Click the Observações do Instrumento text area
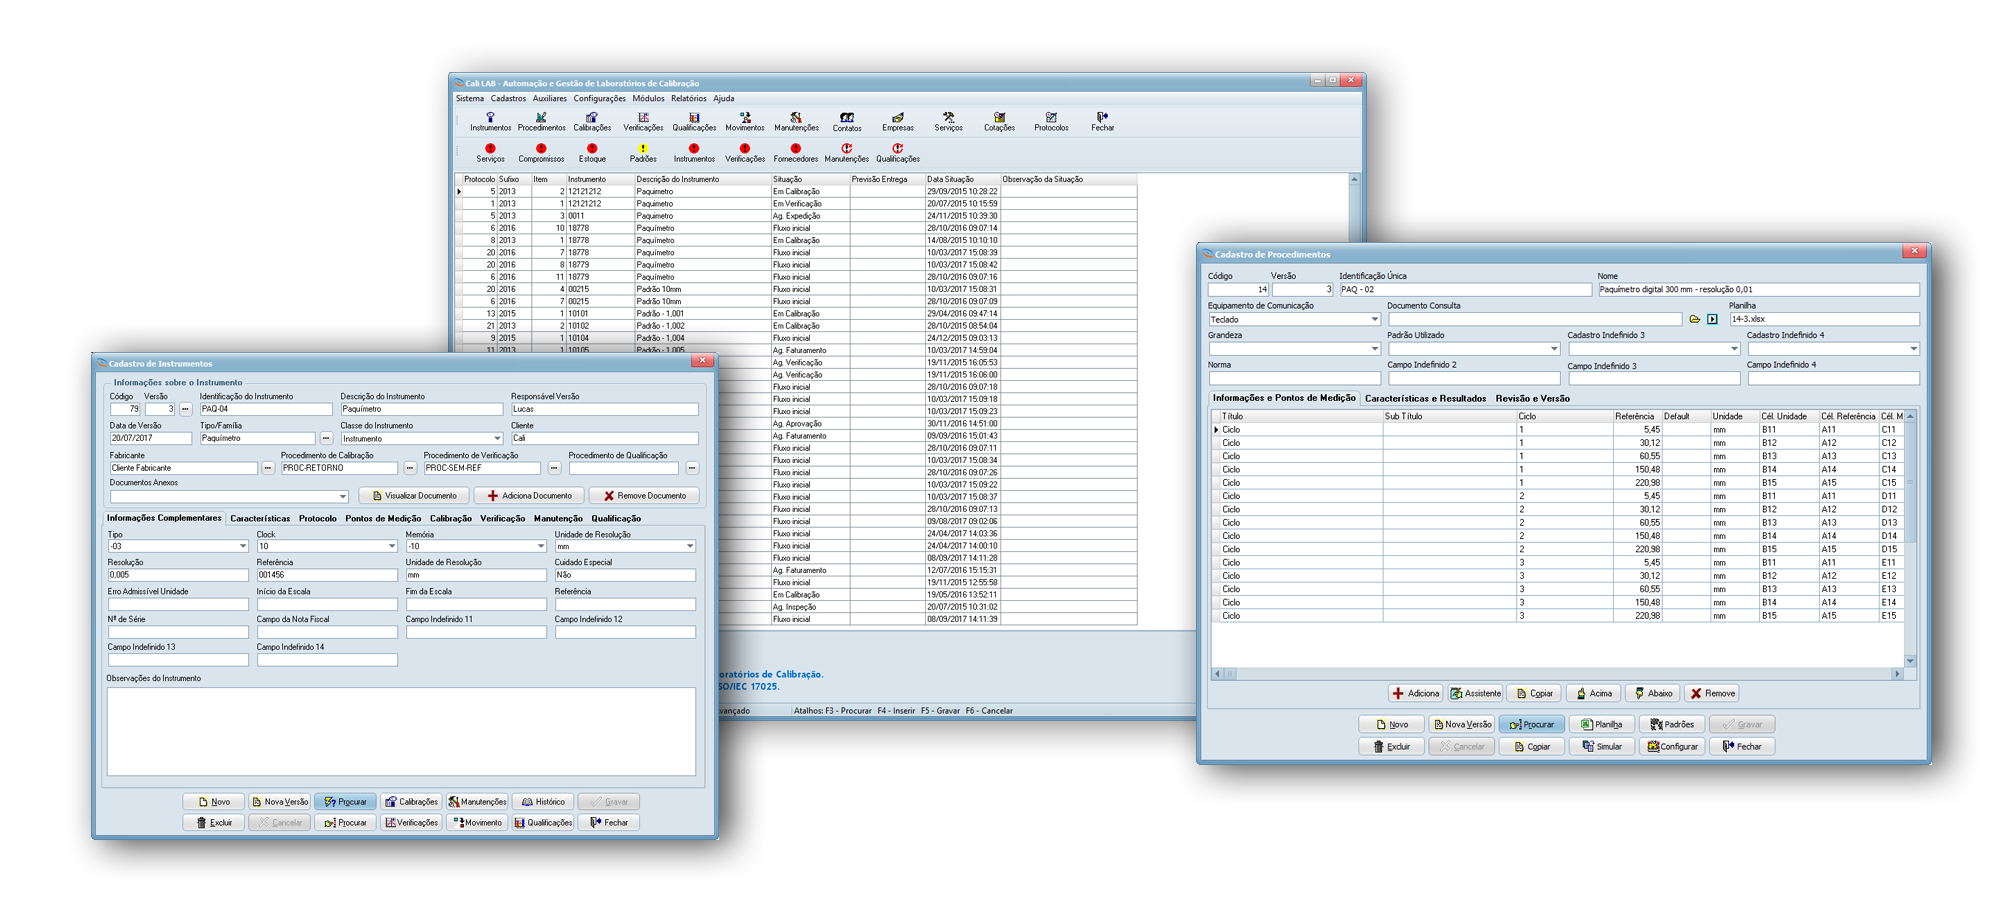Viewport: 2002px width, 907px height. coord(401,730)
